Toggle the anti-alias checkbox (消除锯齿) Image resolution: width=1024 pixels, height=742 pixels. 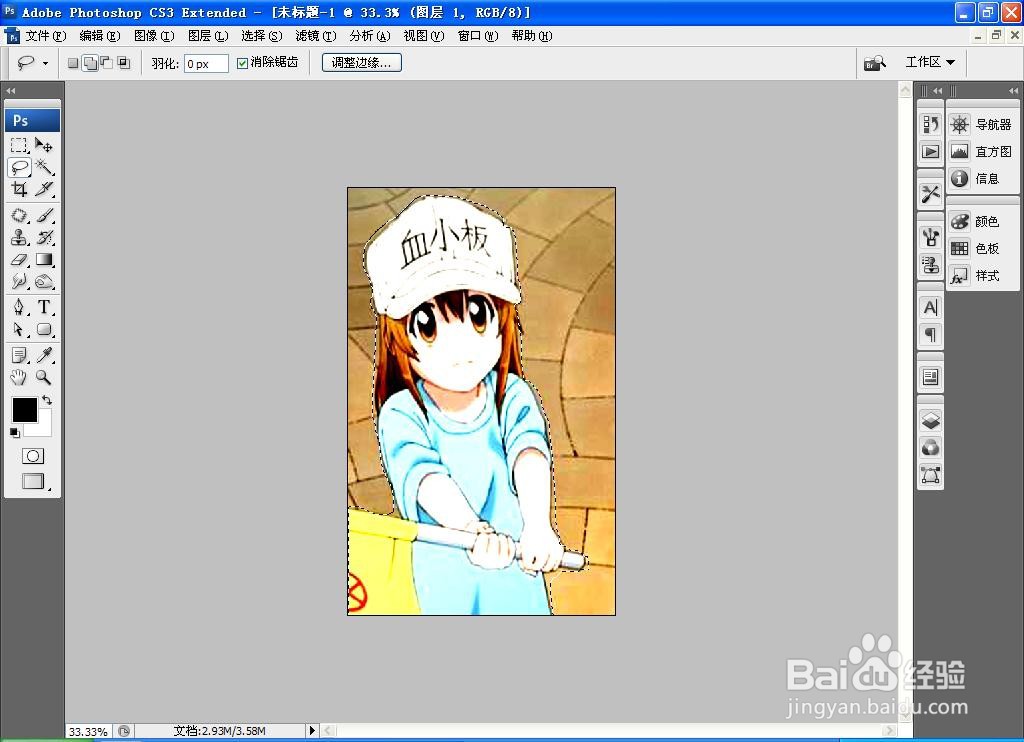242,63
